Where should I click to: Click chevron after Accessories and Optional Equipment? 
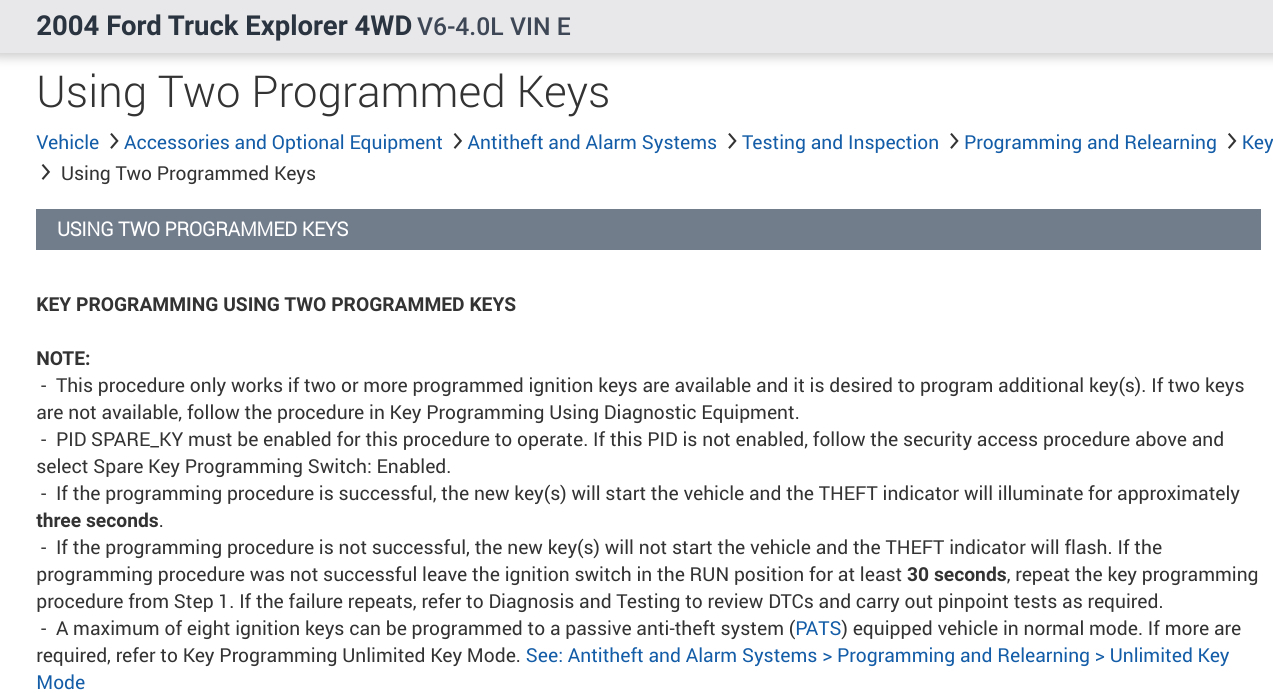[x=455, y=142]
